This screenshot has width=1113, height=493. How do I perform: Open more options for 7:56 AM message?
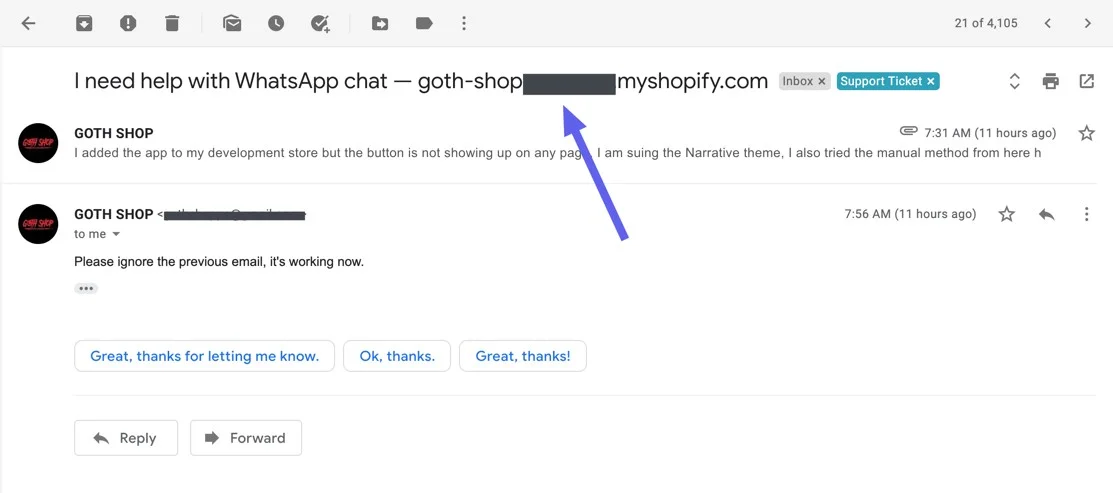coord(1086,214)
